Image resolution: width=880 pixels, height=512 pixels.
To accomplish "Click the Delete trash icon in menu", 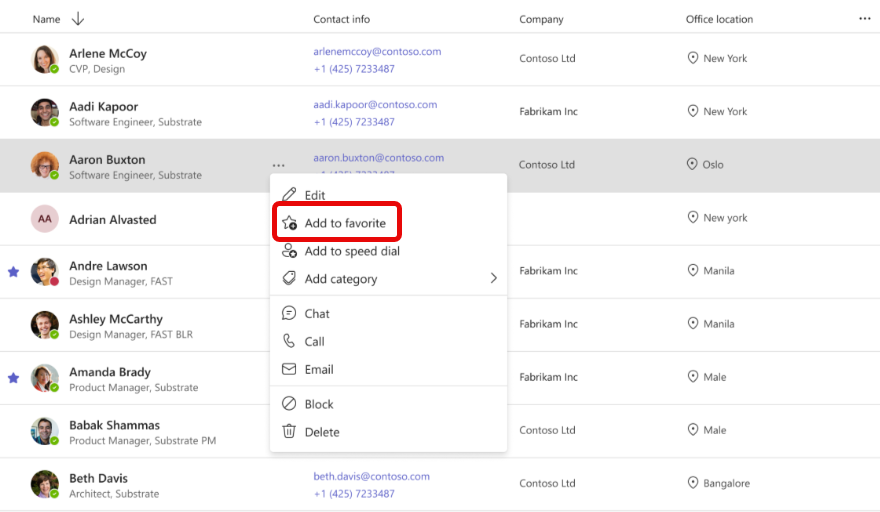I will [289, 432].
